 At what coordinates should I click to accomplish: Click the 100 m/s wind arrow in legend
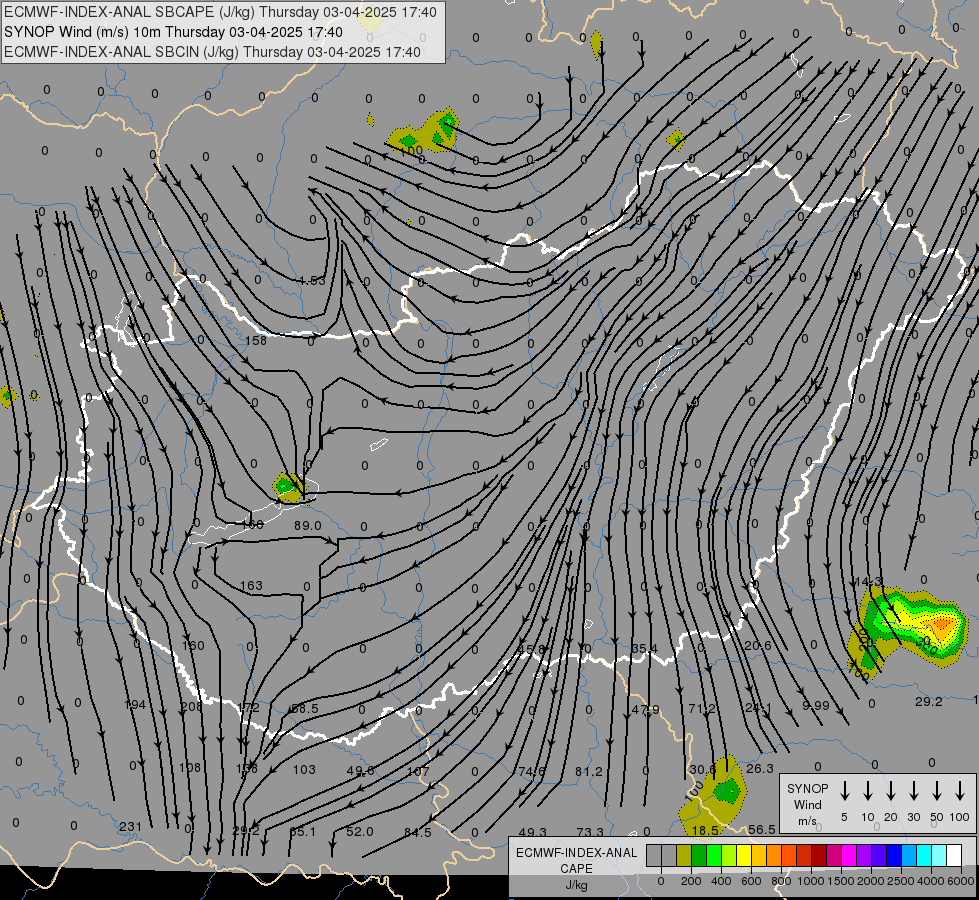click(960, 791)
